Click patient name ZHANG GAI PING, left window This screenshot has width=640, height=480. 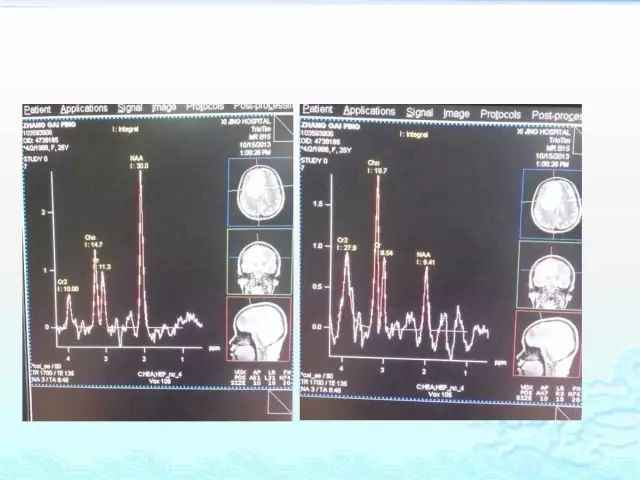pos(49,125)
